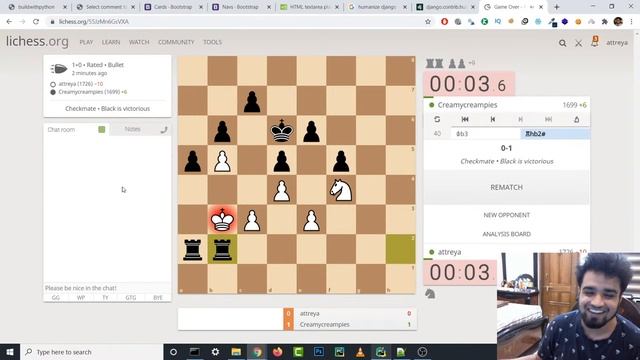Open the extensions puzzle icon
Screen dimensions: 640x360
(604, 22)
